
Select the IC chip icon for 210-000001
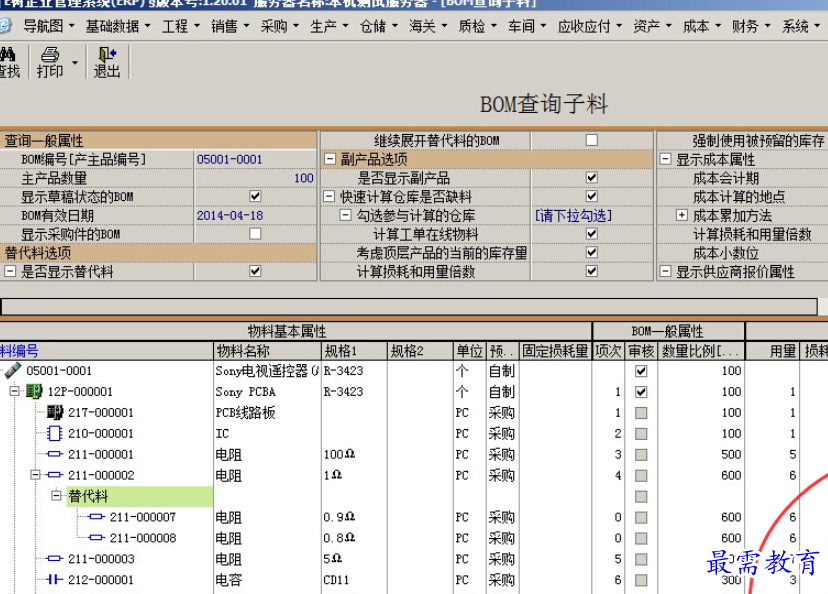55,433
